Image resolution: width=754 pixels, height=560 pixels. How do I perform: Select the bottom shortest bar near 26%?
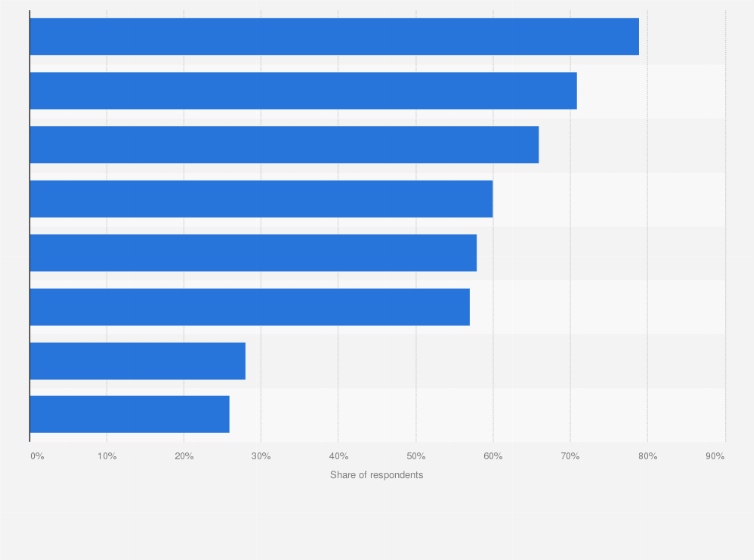pos(129,414)
